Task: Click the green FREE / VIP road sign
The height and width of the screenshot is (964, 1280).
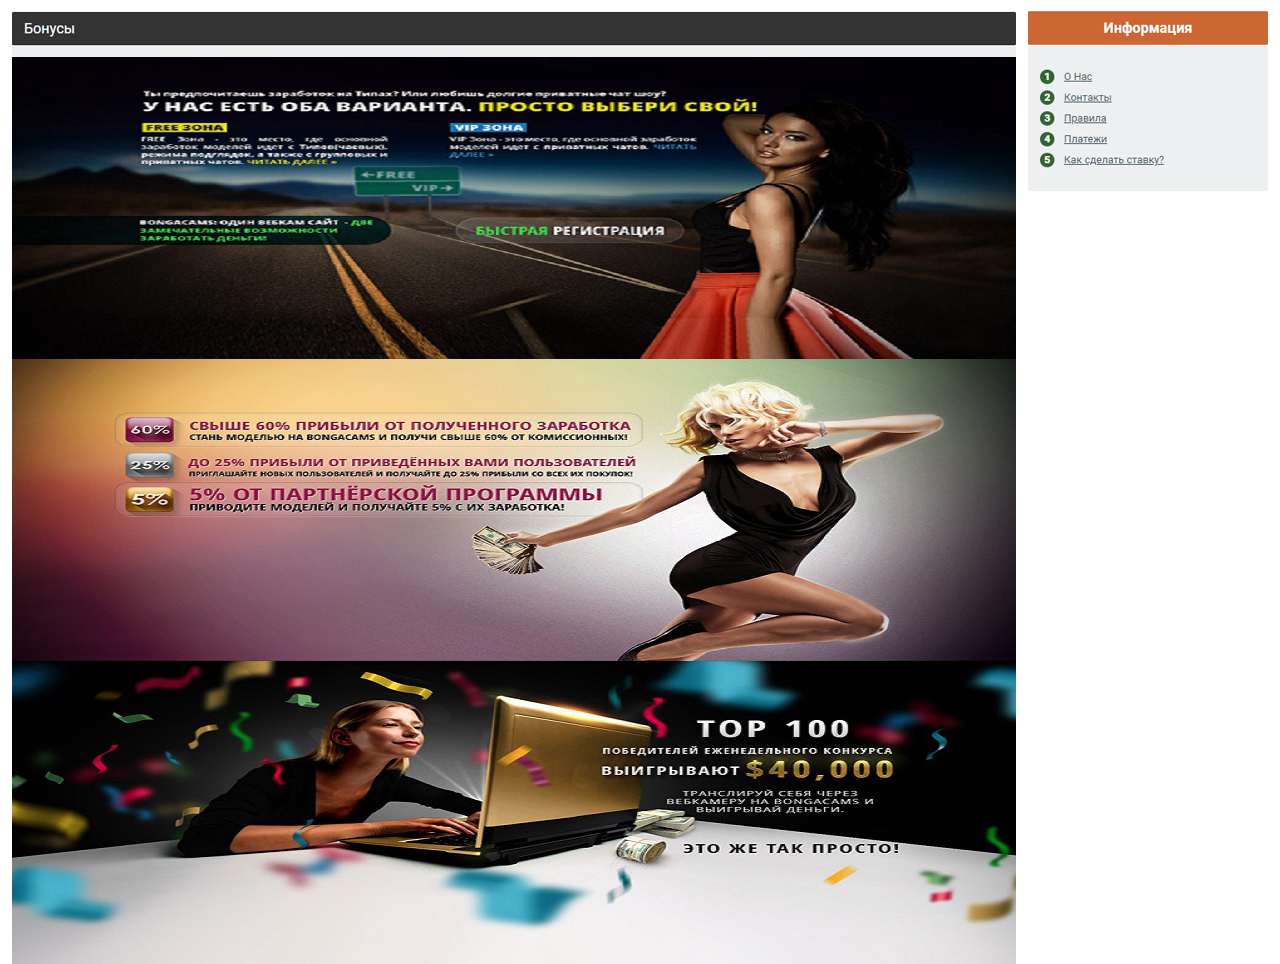Action: (408, 181)
